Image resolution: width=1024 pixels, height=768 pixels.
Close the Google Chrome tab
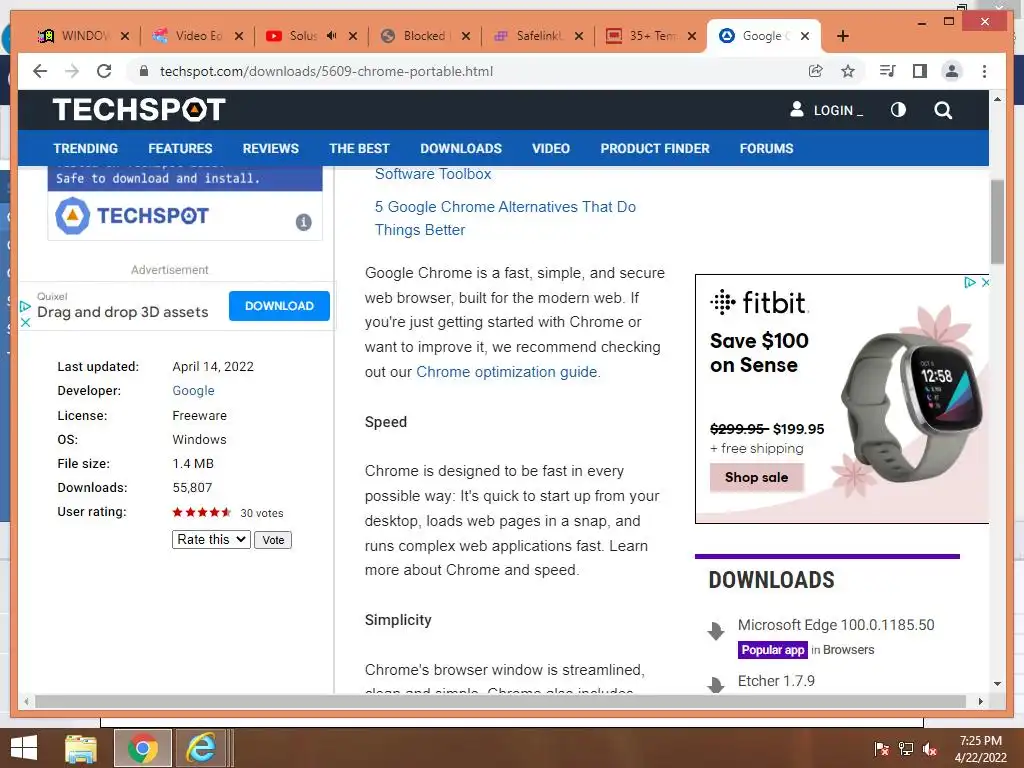point(805,36)
